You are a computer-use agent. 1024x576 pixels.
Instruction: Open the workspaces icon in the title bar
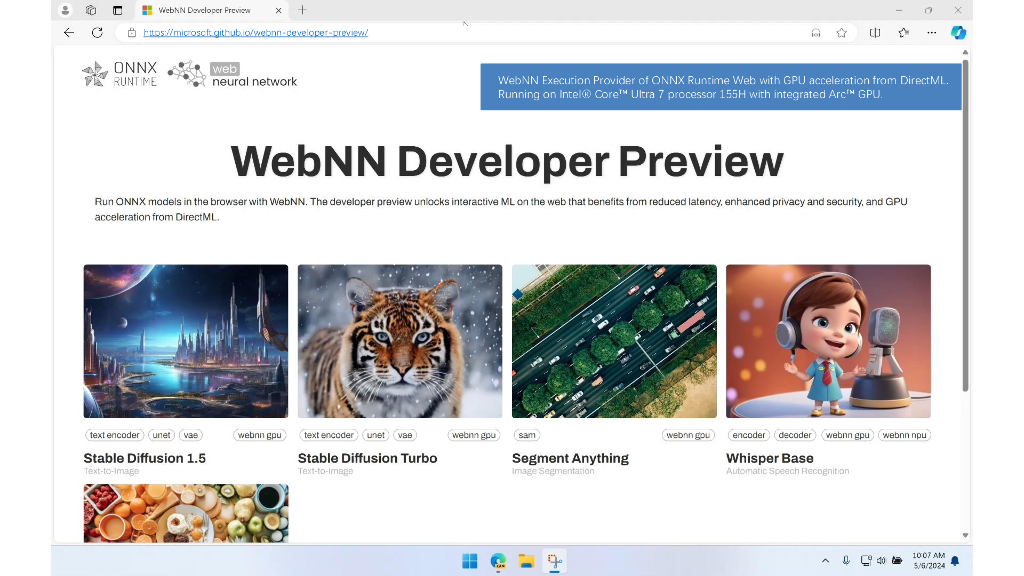[91, 10]
